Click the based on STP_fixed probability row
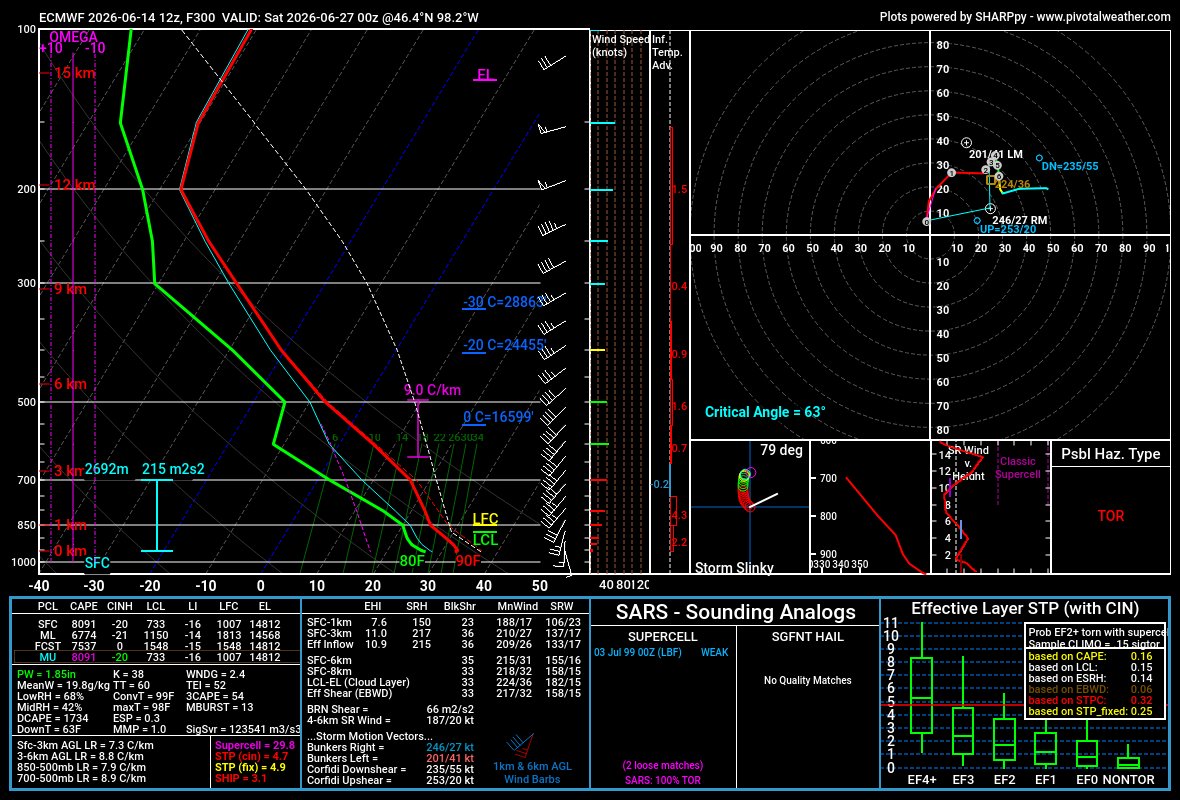 pos(1090,711)
